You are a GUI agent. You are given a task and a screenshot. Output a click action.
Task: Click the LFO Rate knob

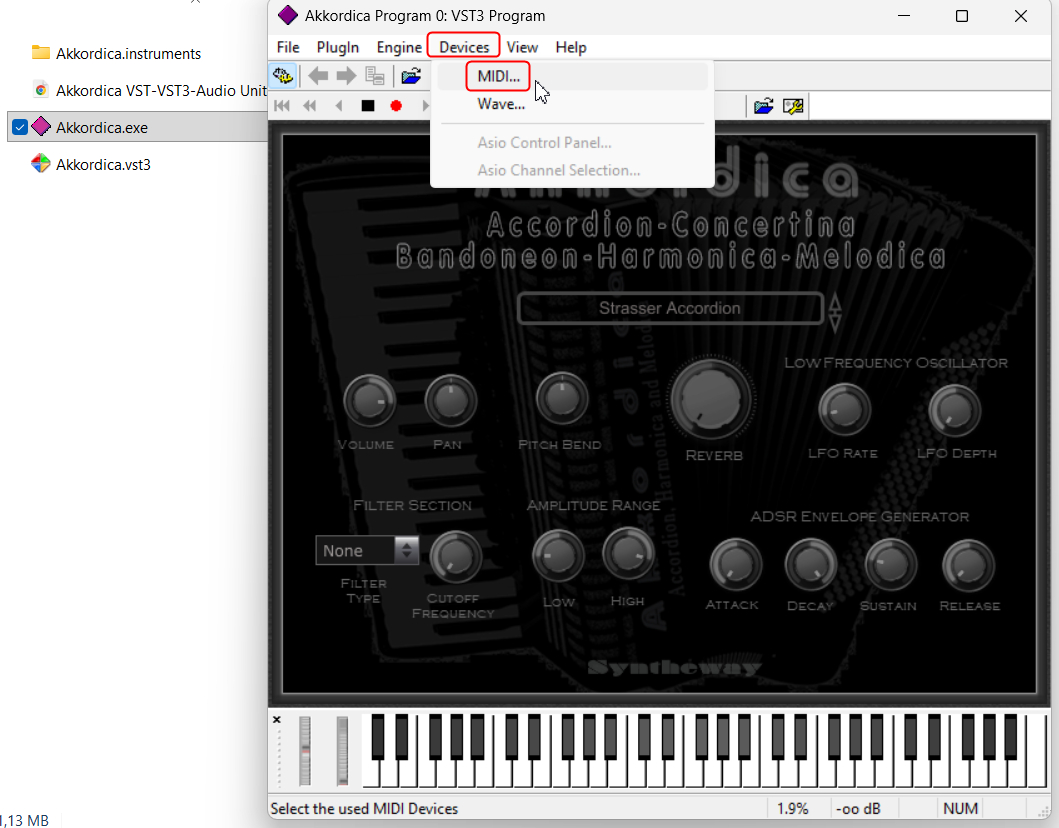[844, 410]
